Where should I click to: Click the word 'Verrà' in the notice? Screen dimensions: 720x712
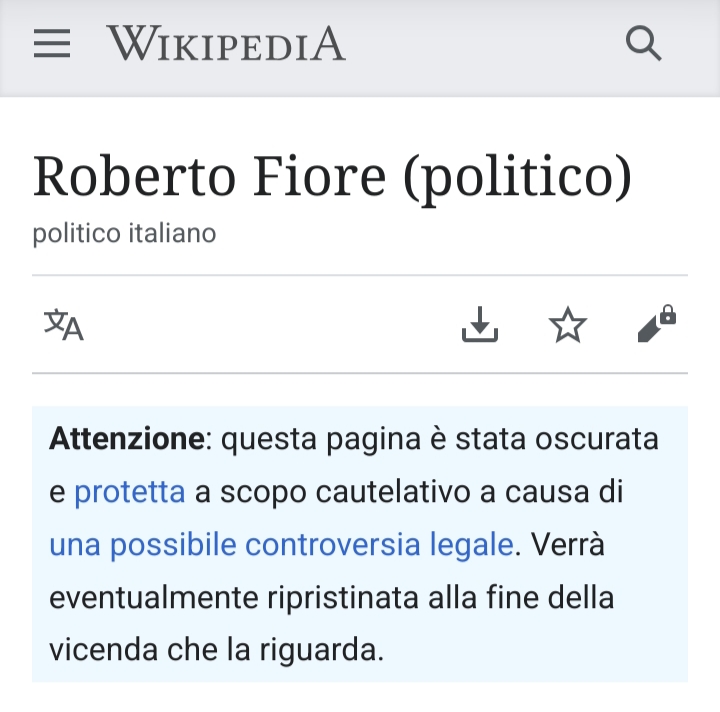pos(568,544)
